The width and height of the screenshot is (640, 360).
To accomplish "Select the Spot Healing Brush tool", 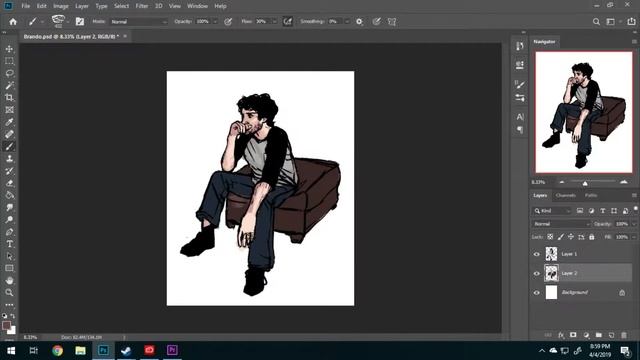I will [x=9, y=134].
